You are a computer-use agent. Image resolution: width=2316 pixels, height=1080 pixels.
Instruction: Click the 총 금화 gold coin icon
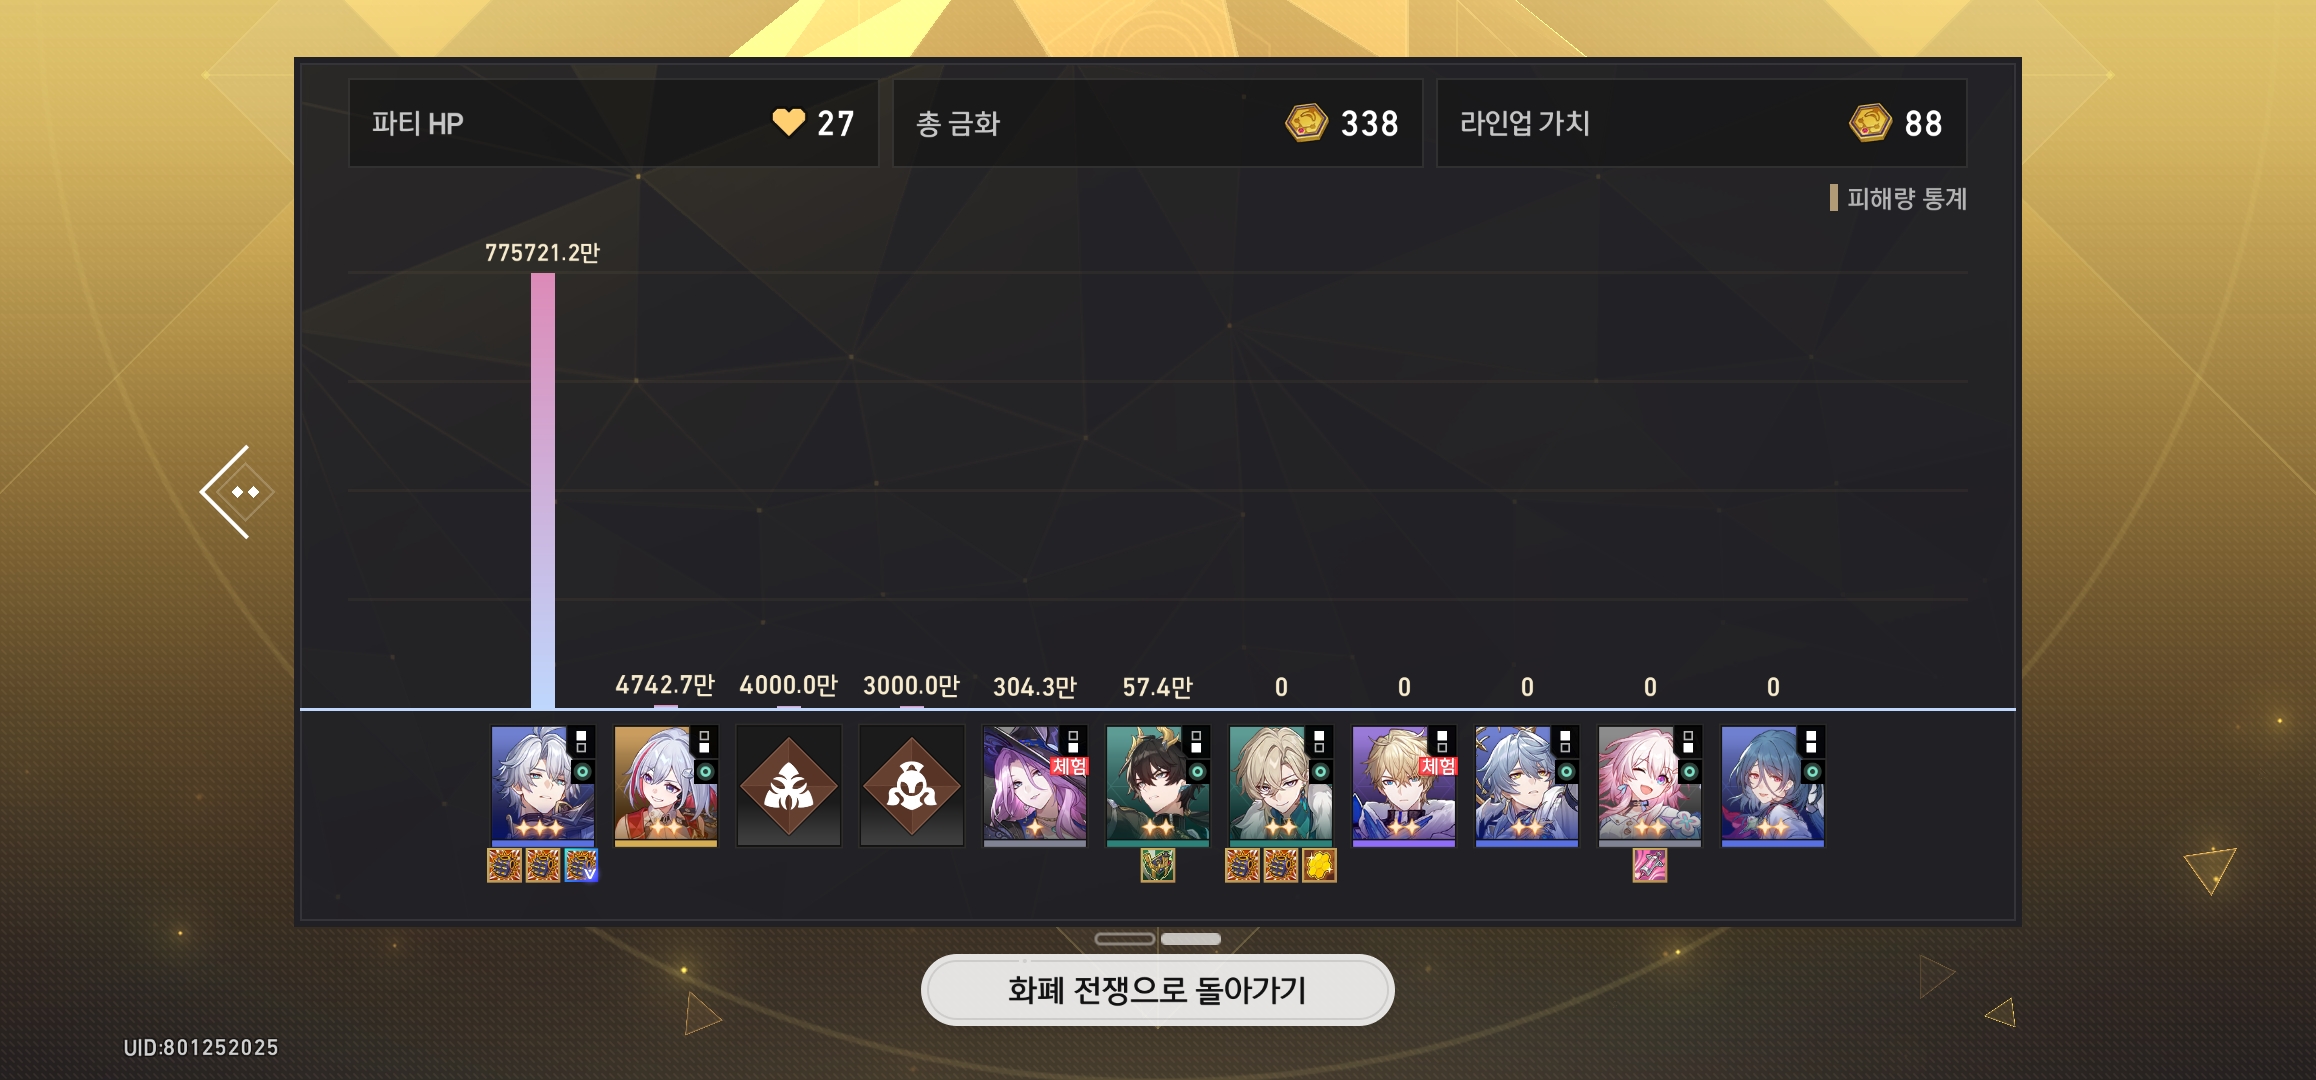(1306, 123)
